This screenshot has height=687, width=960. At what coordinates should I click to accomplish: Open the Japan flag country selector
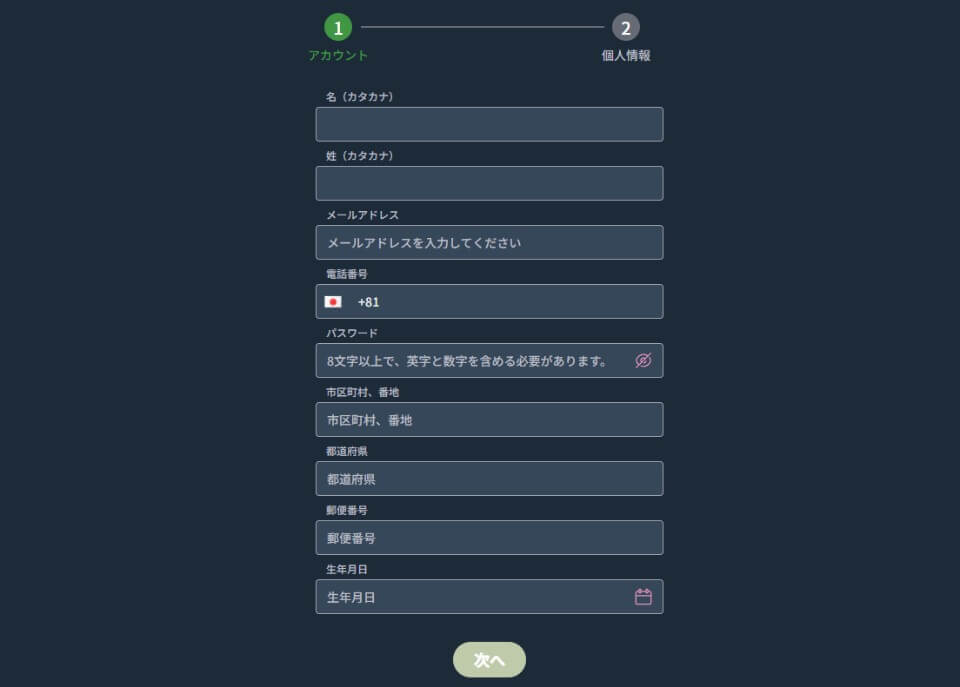(x=333, y=302)
